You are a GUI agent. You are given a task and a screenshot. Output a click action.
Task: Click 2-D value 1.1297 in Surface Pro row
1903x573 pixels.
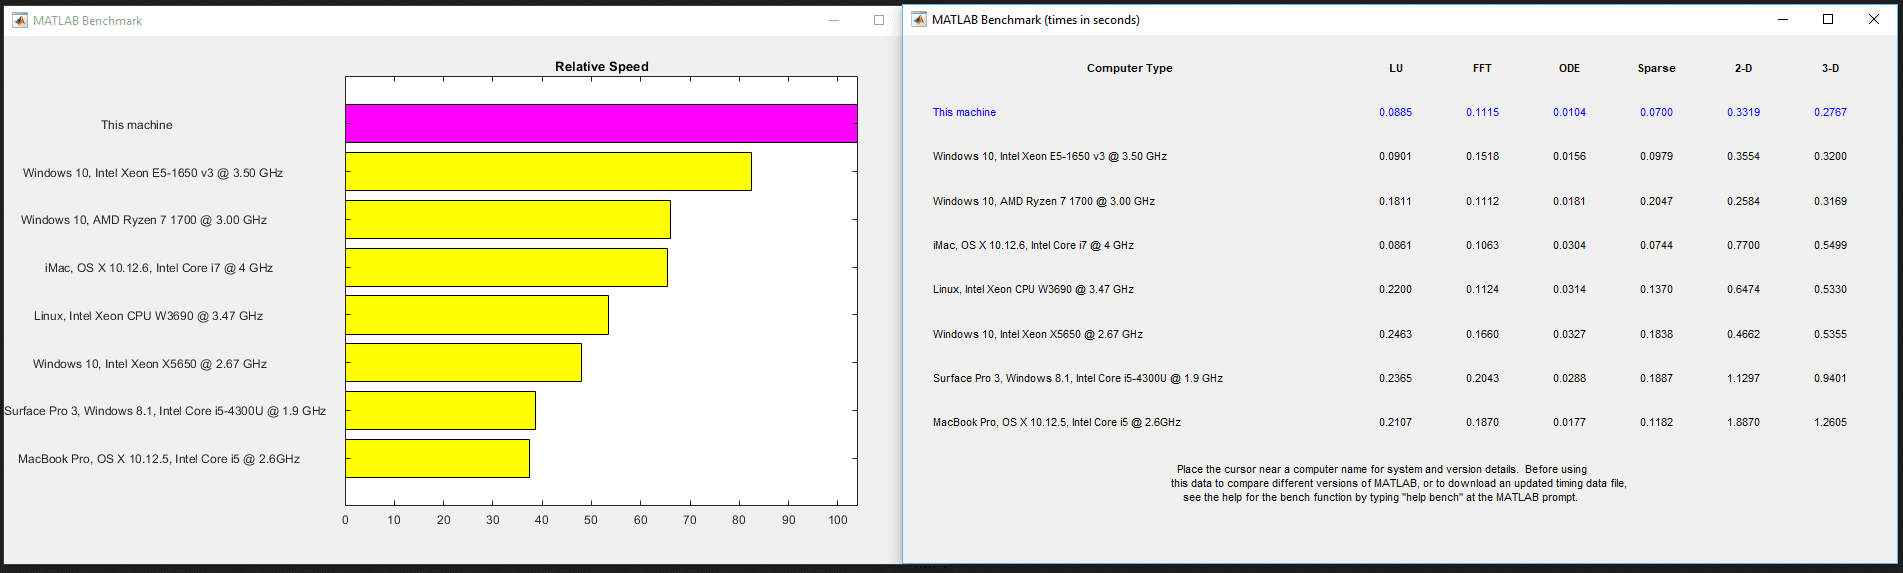point(1743,378)
